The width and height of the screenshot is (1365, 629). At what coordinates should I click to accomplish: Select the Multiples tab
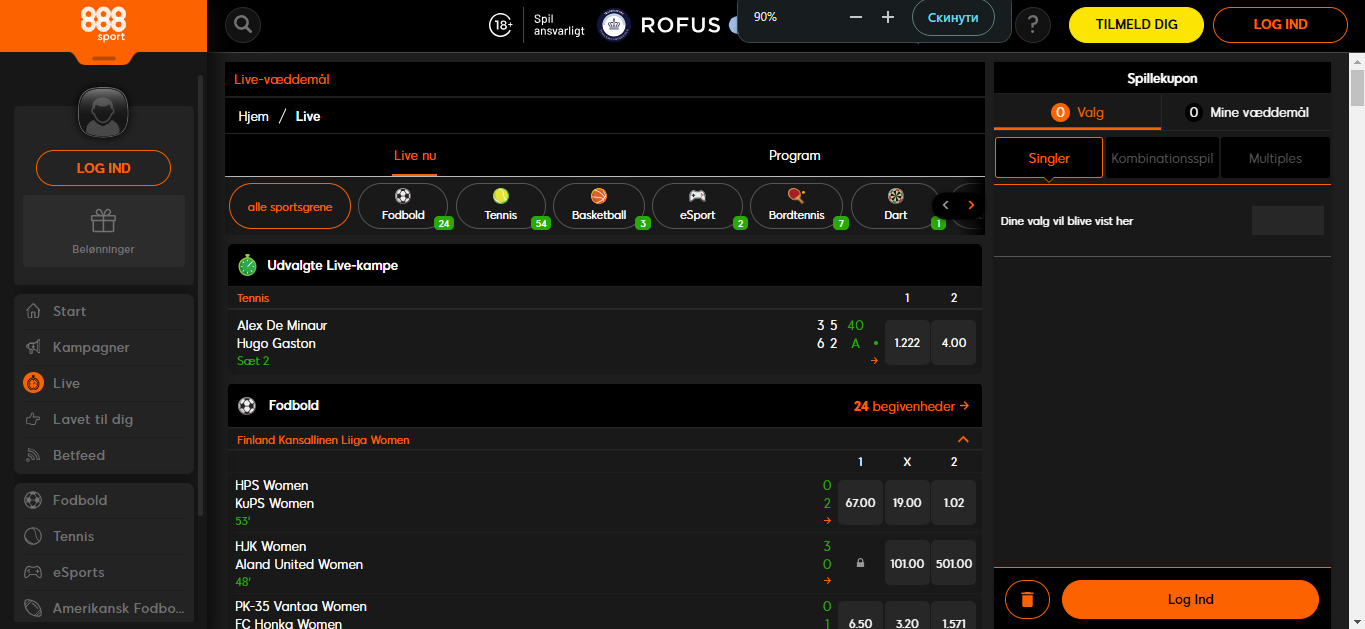tap(1275, 158)
